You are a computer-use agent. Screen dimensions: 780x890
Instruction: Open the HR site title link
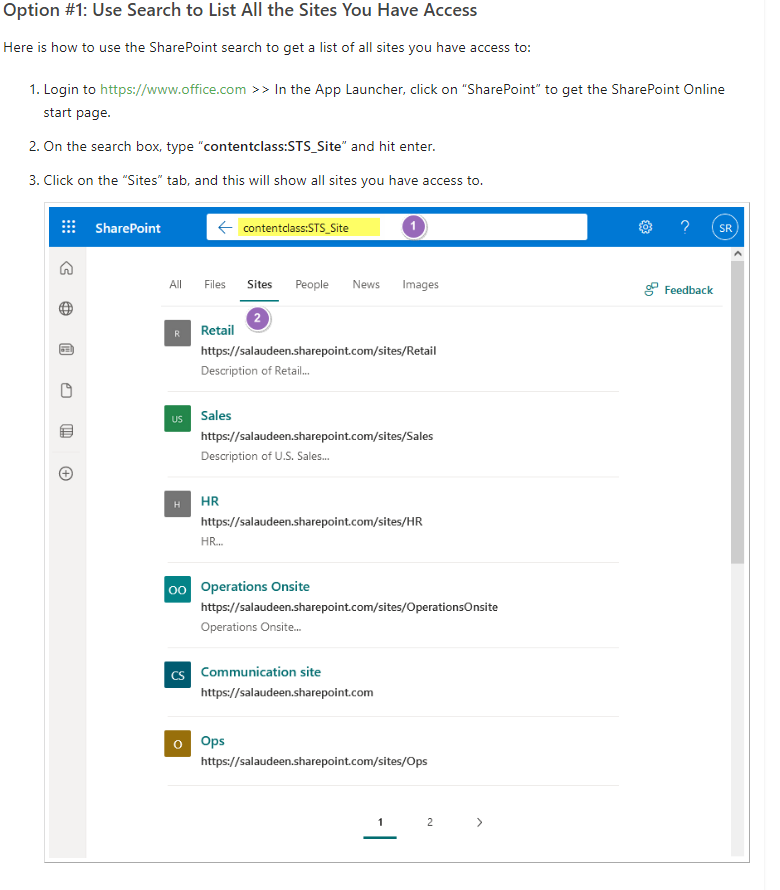coord(210,501)
